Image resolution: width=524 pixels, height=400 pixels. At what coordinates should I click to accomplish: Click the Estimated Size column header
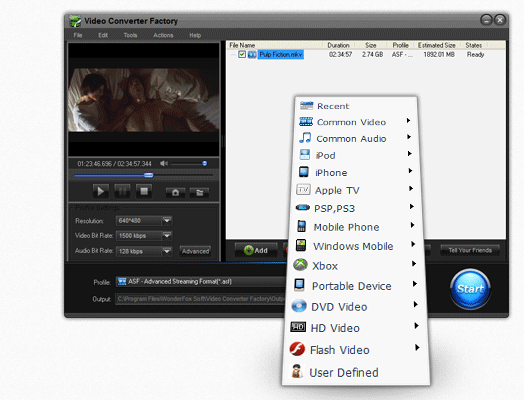436,45
